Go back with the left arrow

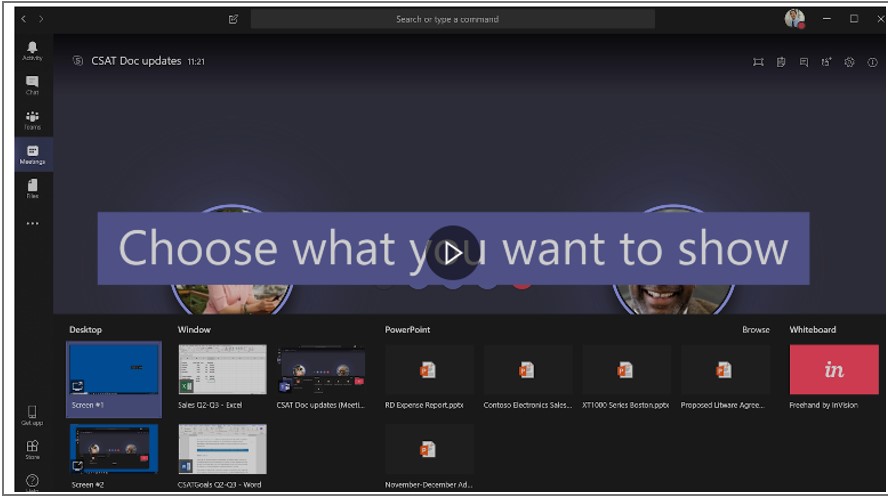(24, 19)
